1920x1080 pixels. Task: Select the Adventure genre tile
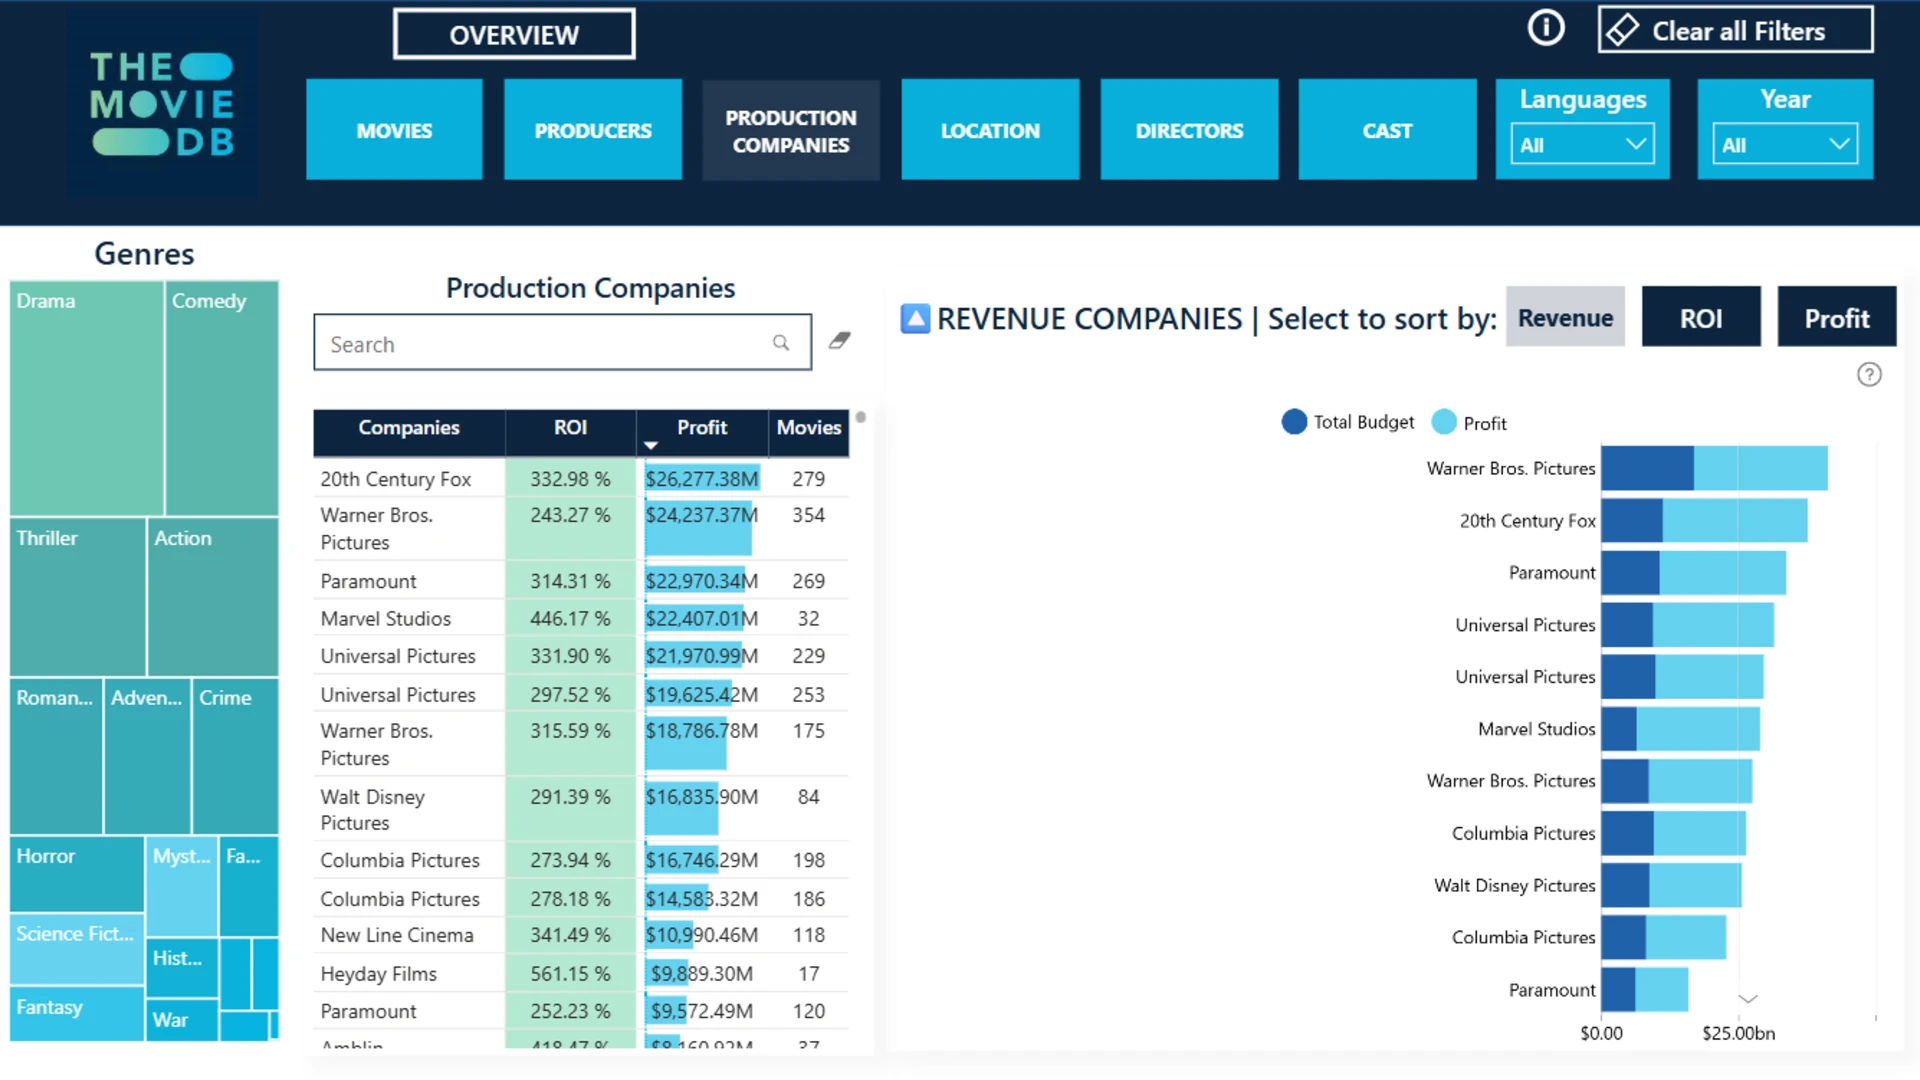pos(147,756)
